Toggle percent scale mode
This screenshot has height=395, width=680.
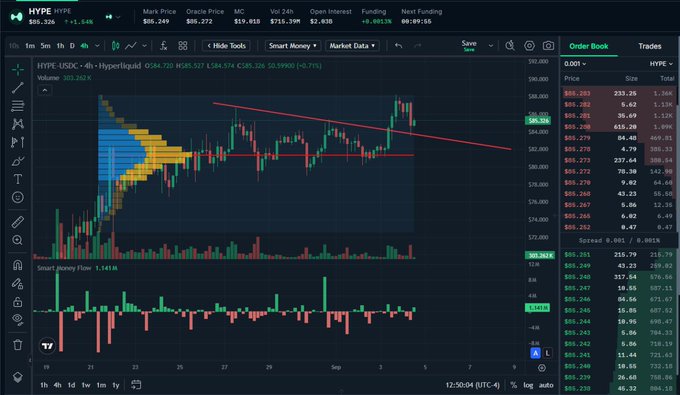click(x=513, y=385)
